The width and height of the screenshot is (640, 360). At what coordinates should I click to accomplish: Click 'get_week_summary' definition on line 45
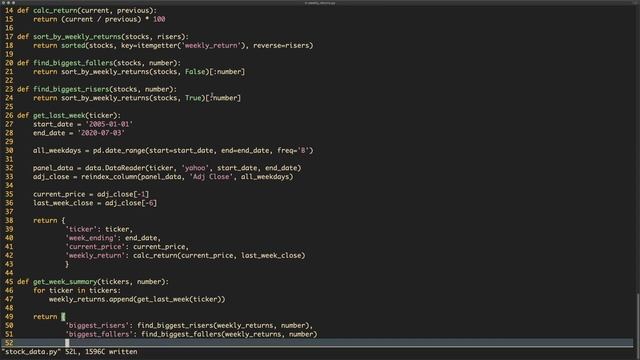65,282
